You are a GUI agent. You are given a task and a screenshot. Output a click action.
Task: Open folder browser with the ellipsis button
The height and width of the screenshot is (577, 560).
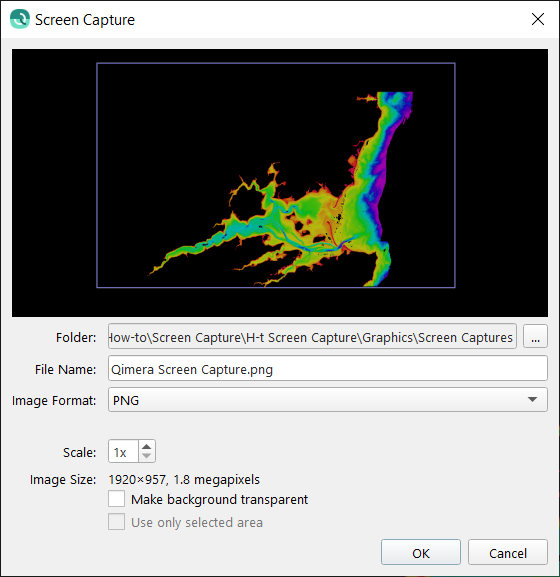[535, 336]
